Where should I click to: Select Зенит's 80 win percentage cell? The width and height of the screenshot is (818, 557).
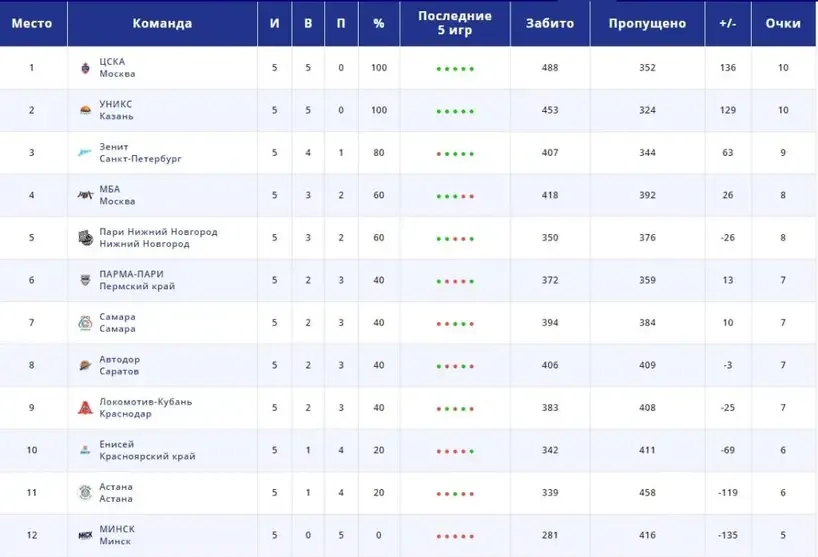tap(379, 153)
